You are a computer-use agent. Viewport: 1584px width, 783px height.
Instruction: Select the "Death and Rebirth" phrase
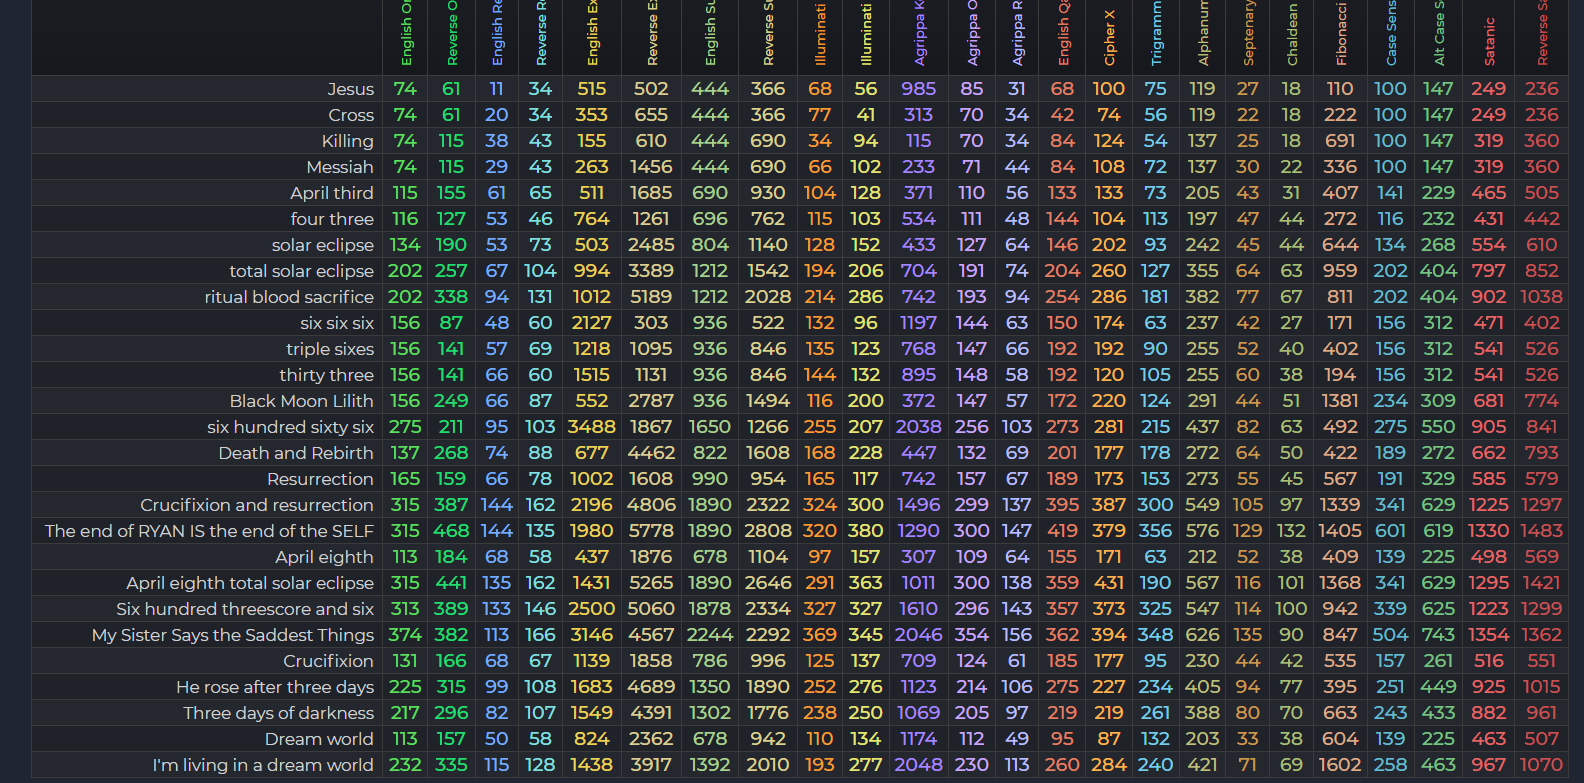296,453
